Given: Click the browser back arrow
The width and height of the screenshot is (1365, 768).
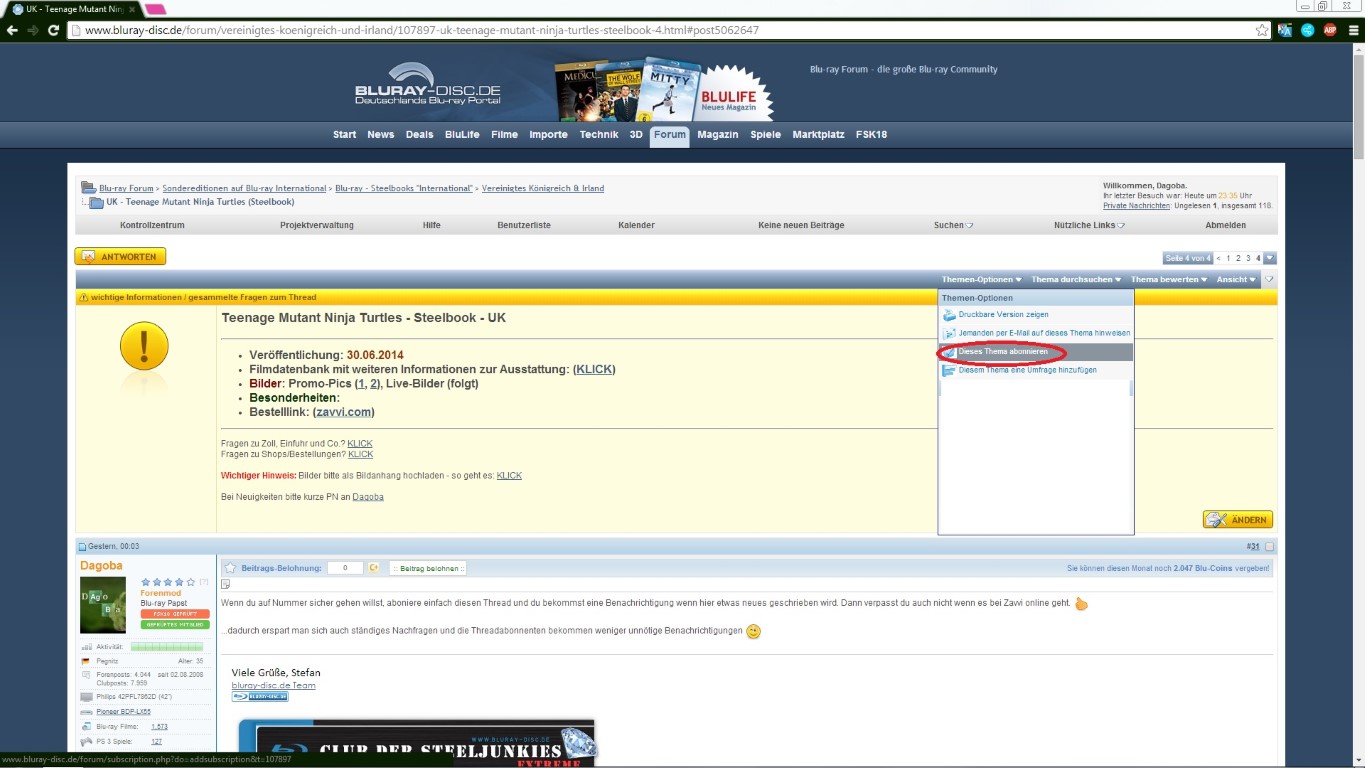Looking at the screenshot, I should point(12,30).
